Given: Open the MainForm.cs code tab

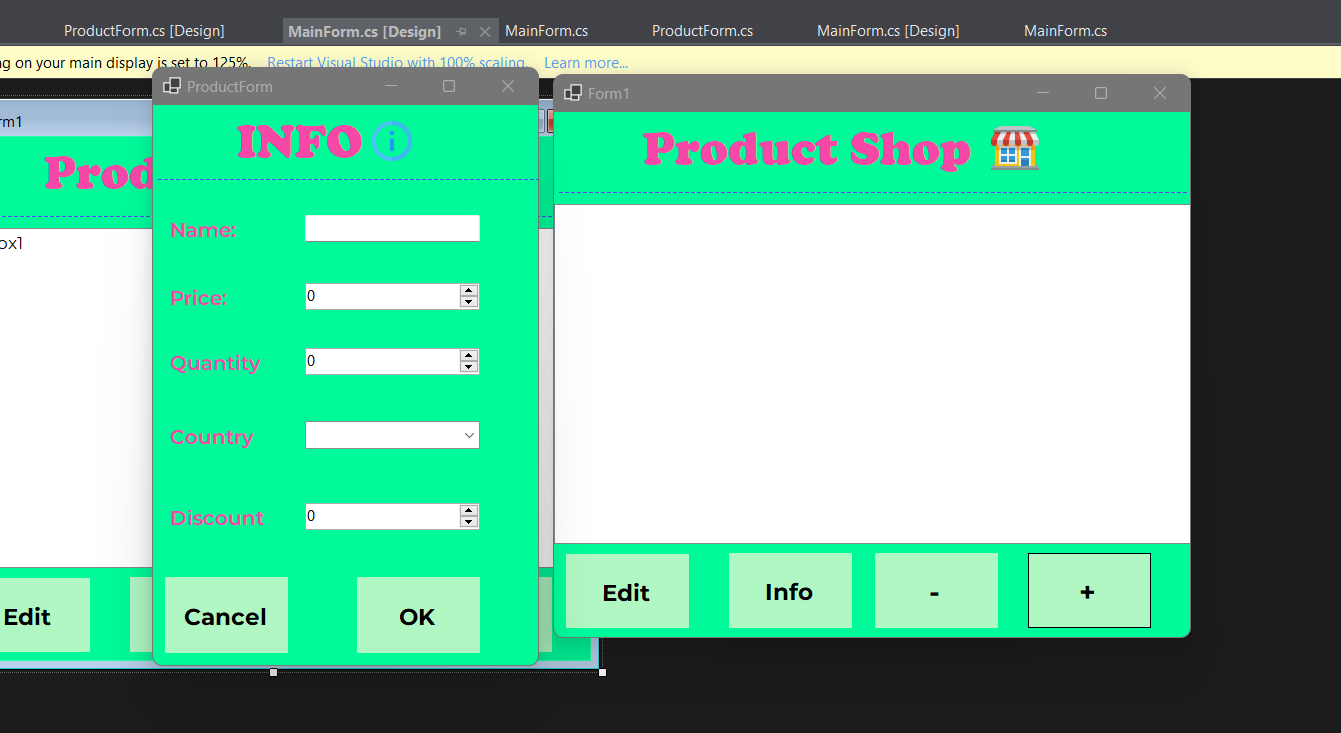Looking at the screenshot, I should point(546,30).
